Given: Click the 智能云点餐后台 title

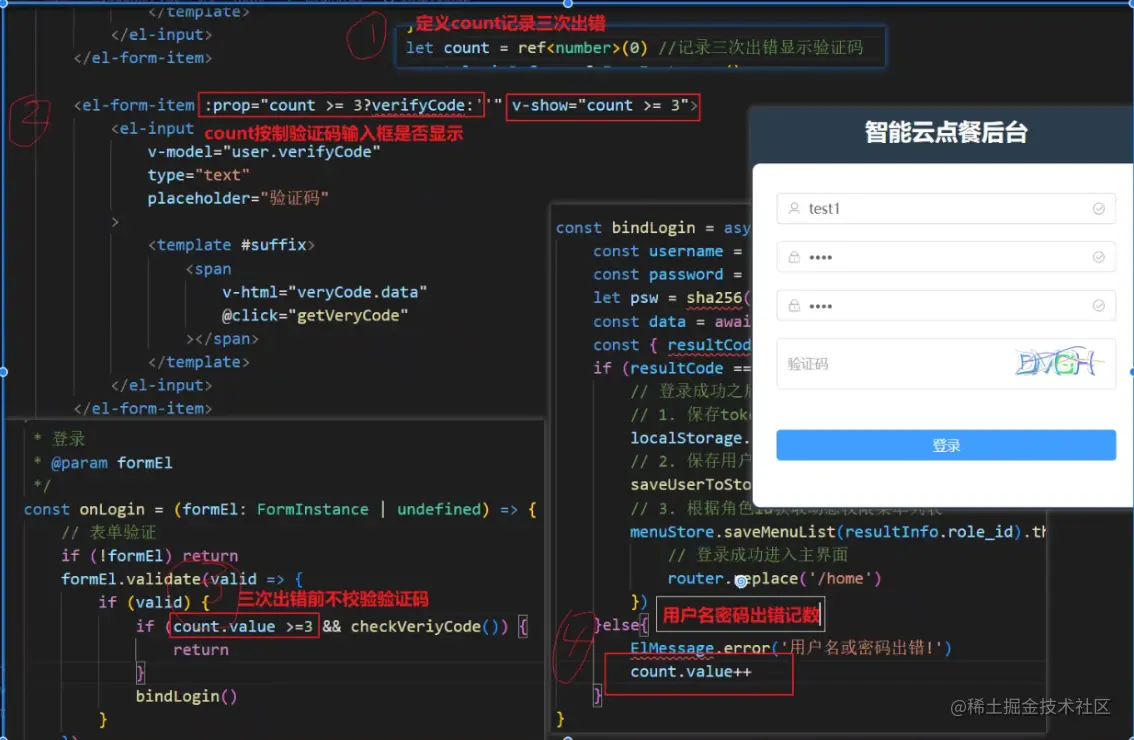Looking at the screenshot, I should tap(945, 132).
